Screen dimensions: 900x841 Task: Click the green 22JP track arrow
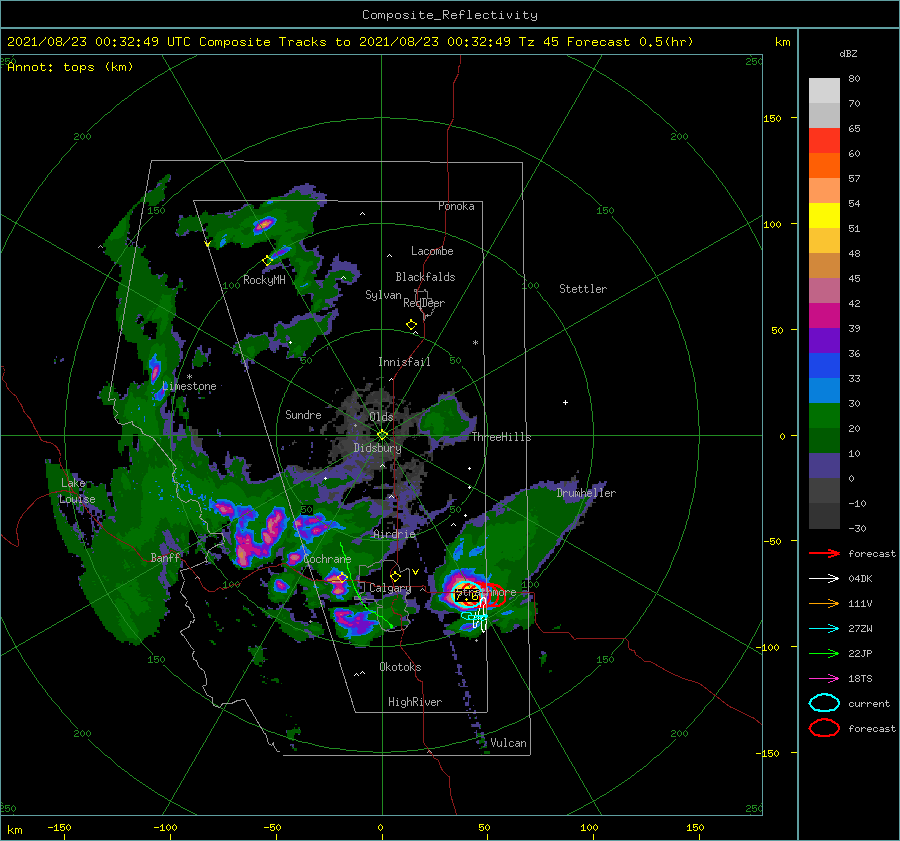coord(824,653)
